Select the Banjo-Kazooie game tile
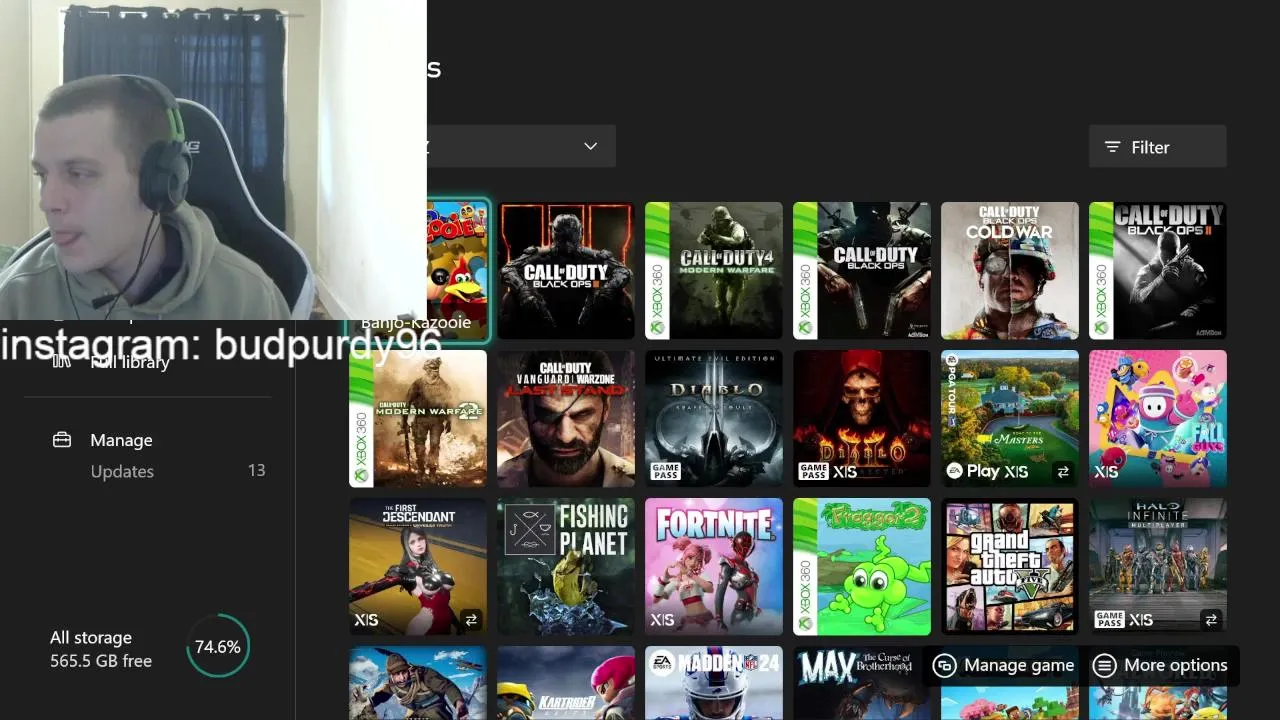Image resolution: width=1280 pixels, height=720 pixels. click(458, 271)
